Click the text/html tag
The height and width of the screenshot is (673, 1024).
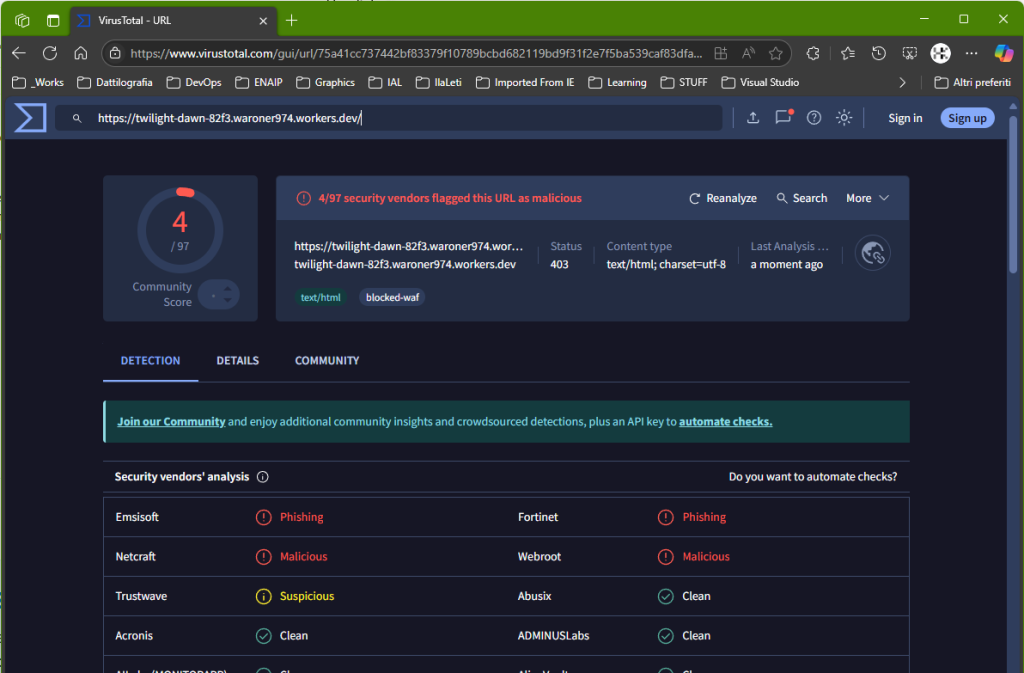pos(320,298)
